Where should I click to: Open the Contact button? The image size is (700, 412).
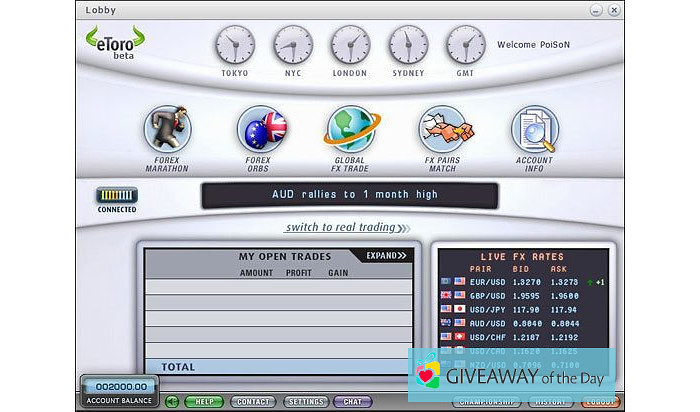click(253, 401)
